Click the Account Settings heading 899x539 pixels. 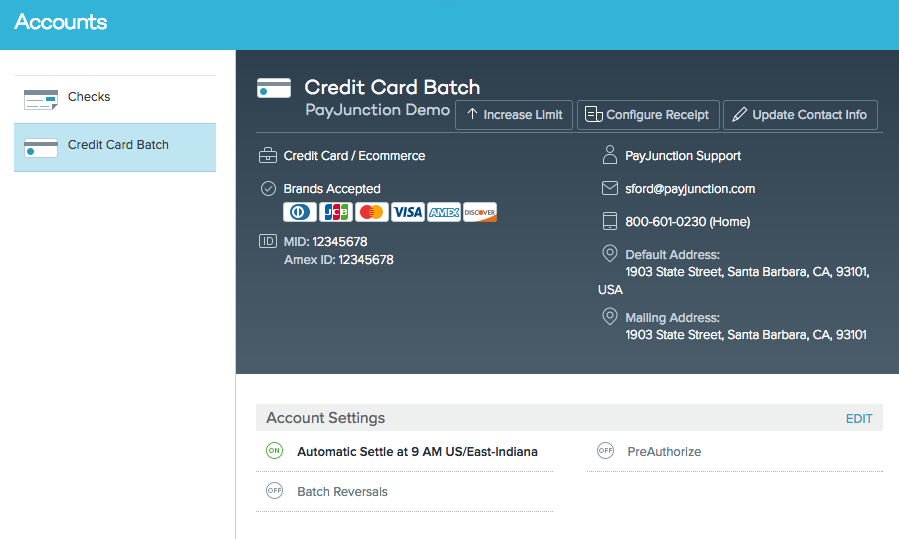(x=326, y=418)
